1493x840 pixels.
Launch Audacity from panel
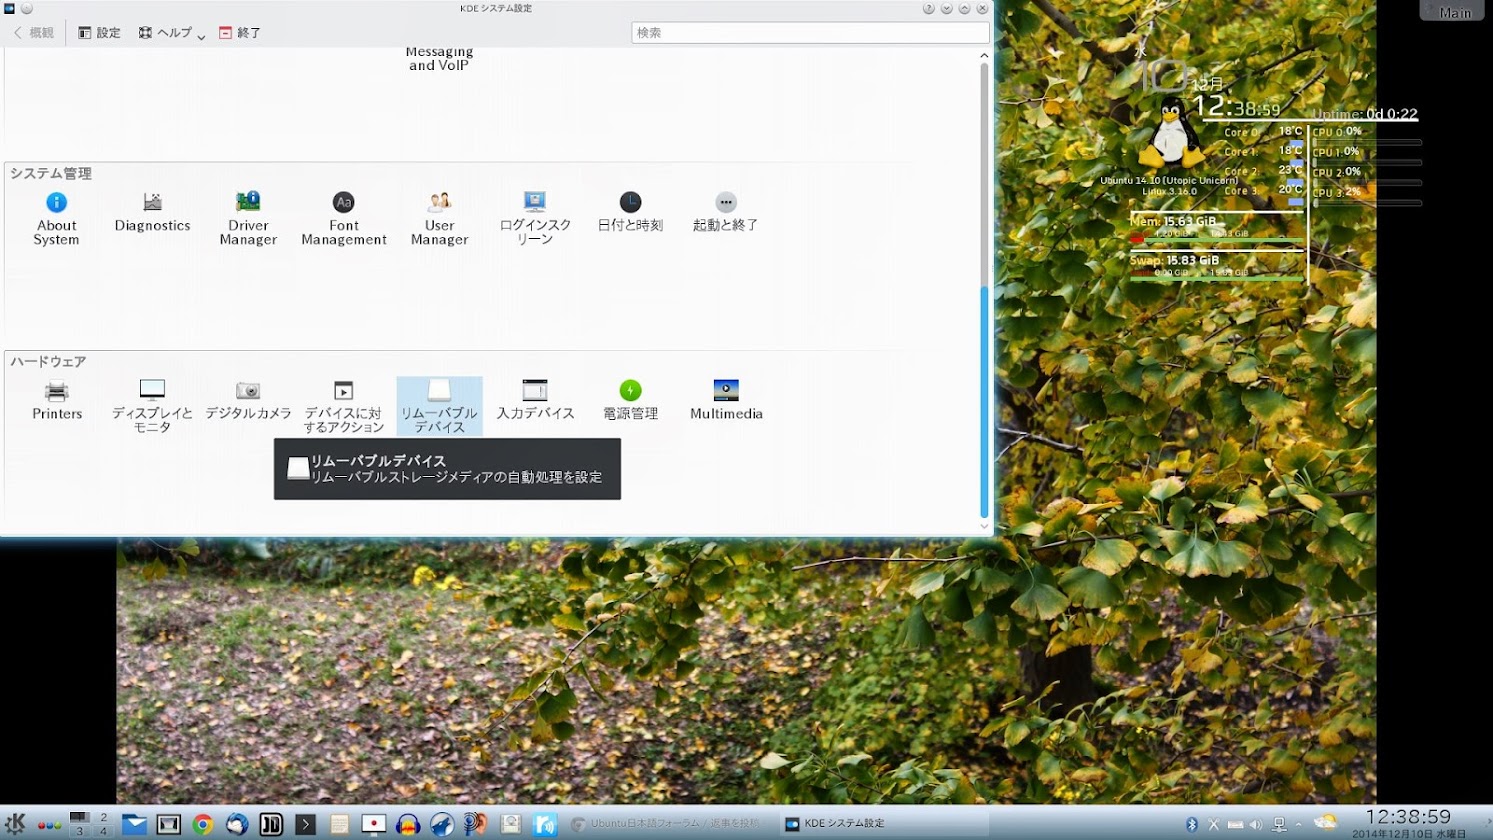coord(407,824)
